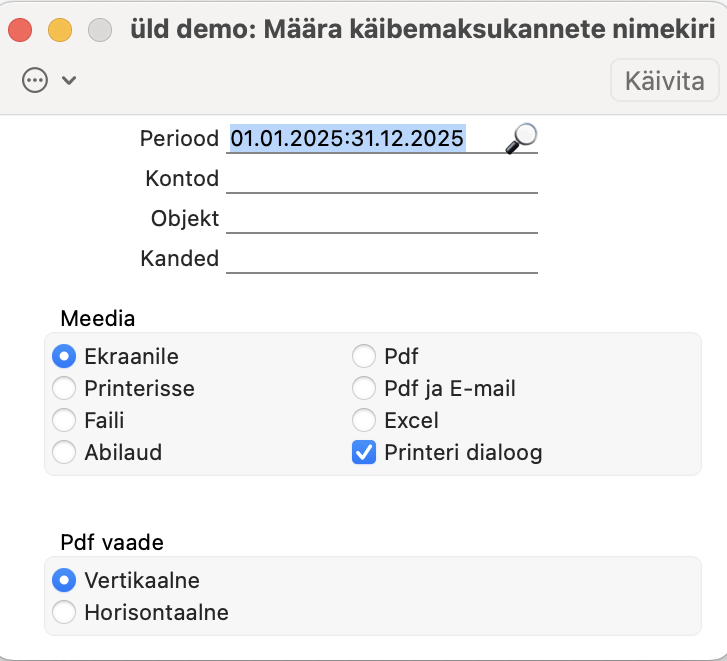Run the report with the Käivita button

pos(664,81)
